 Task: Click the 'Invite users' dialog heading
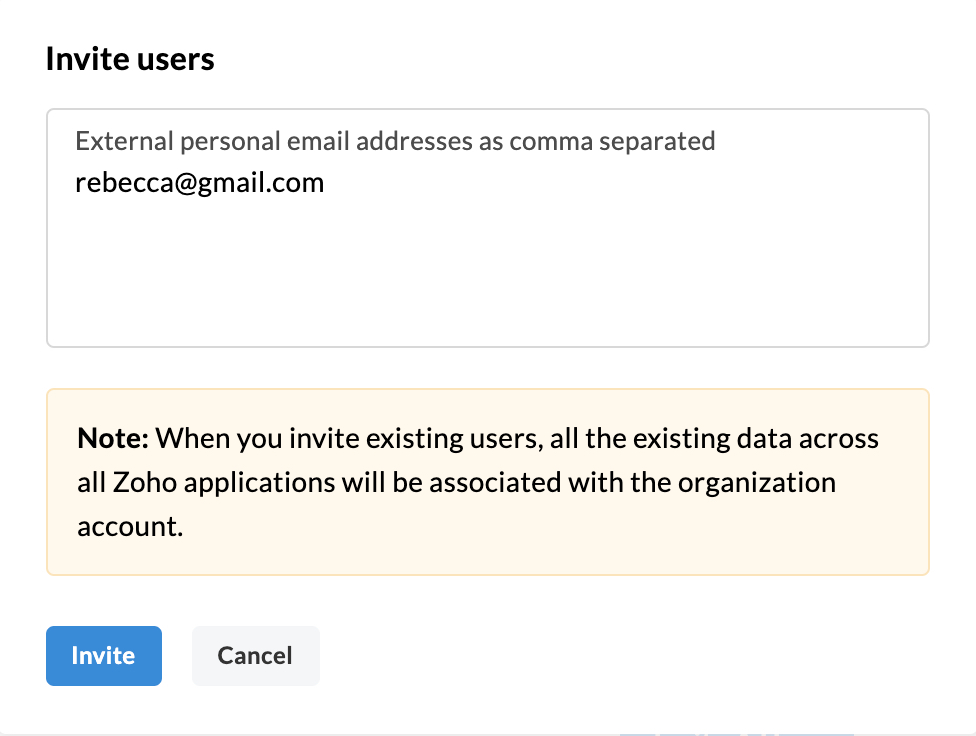pos(130,59)
